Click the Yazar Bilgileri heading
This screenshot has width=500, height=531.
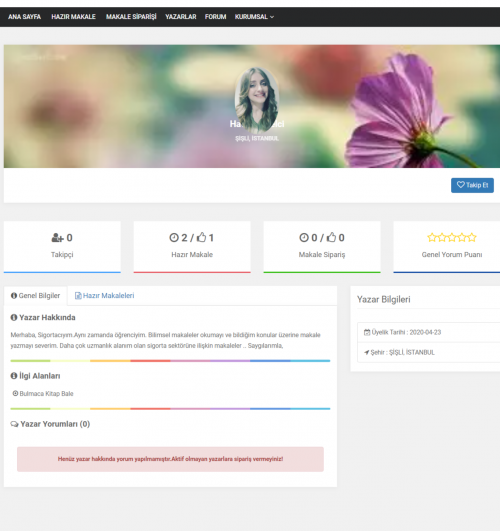[383, 299]
